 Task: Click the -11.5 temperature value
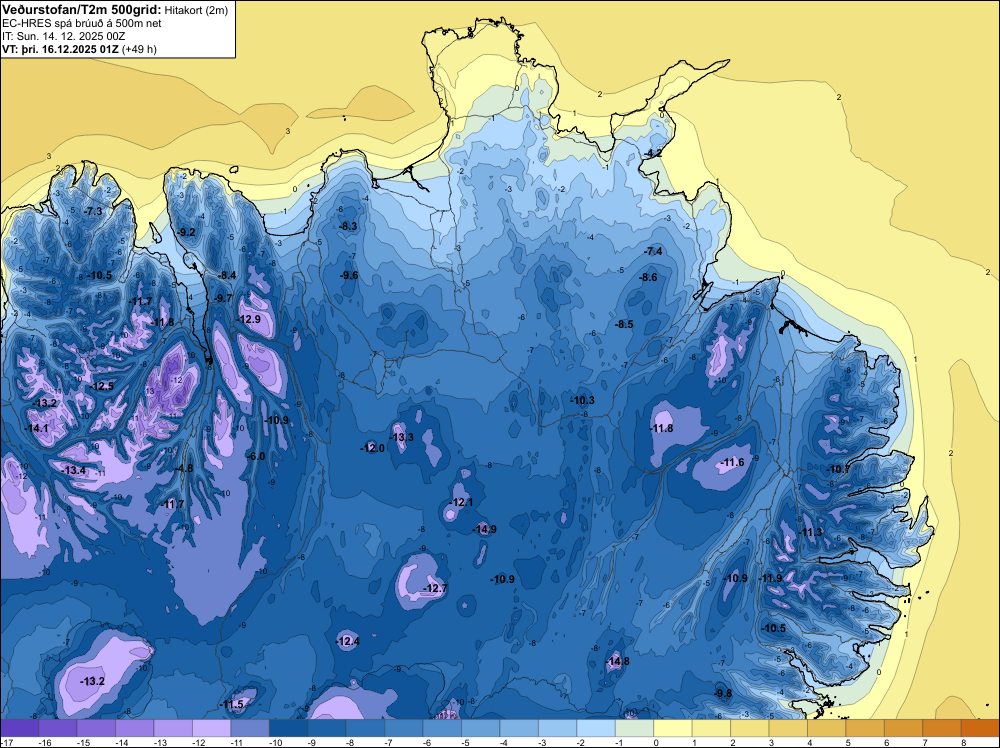232,705
